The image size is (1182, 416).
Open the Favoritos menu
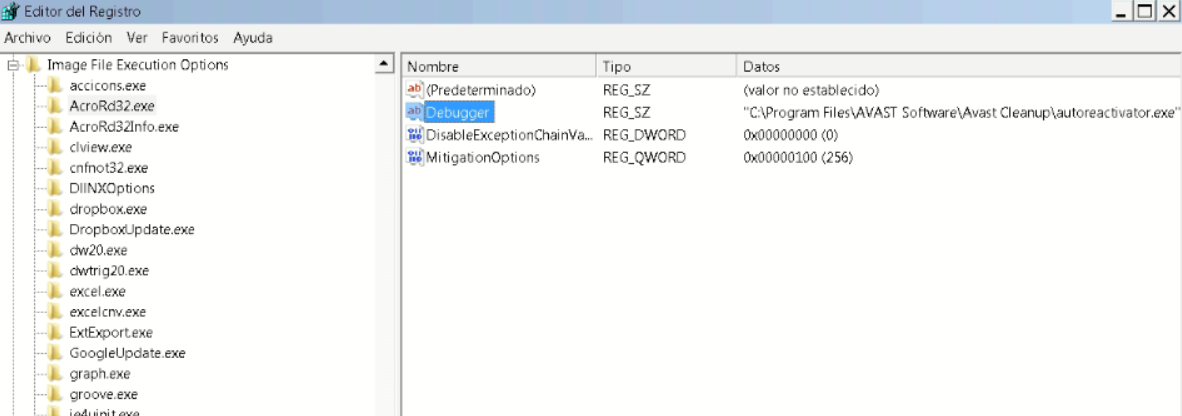point(190,38)
